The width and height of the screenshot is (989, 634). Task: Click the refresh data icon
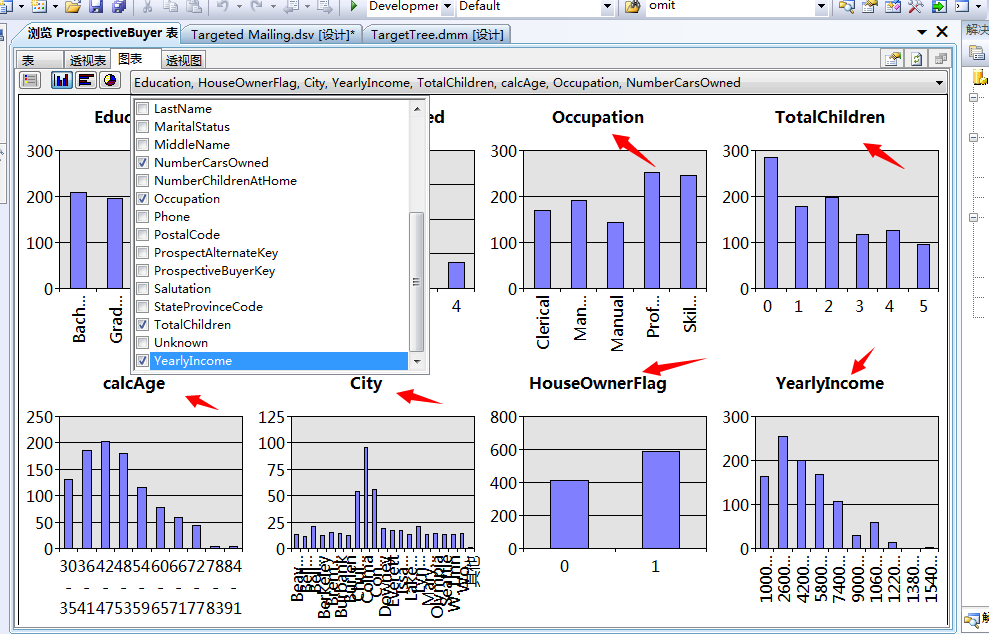point(916,59)
